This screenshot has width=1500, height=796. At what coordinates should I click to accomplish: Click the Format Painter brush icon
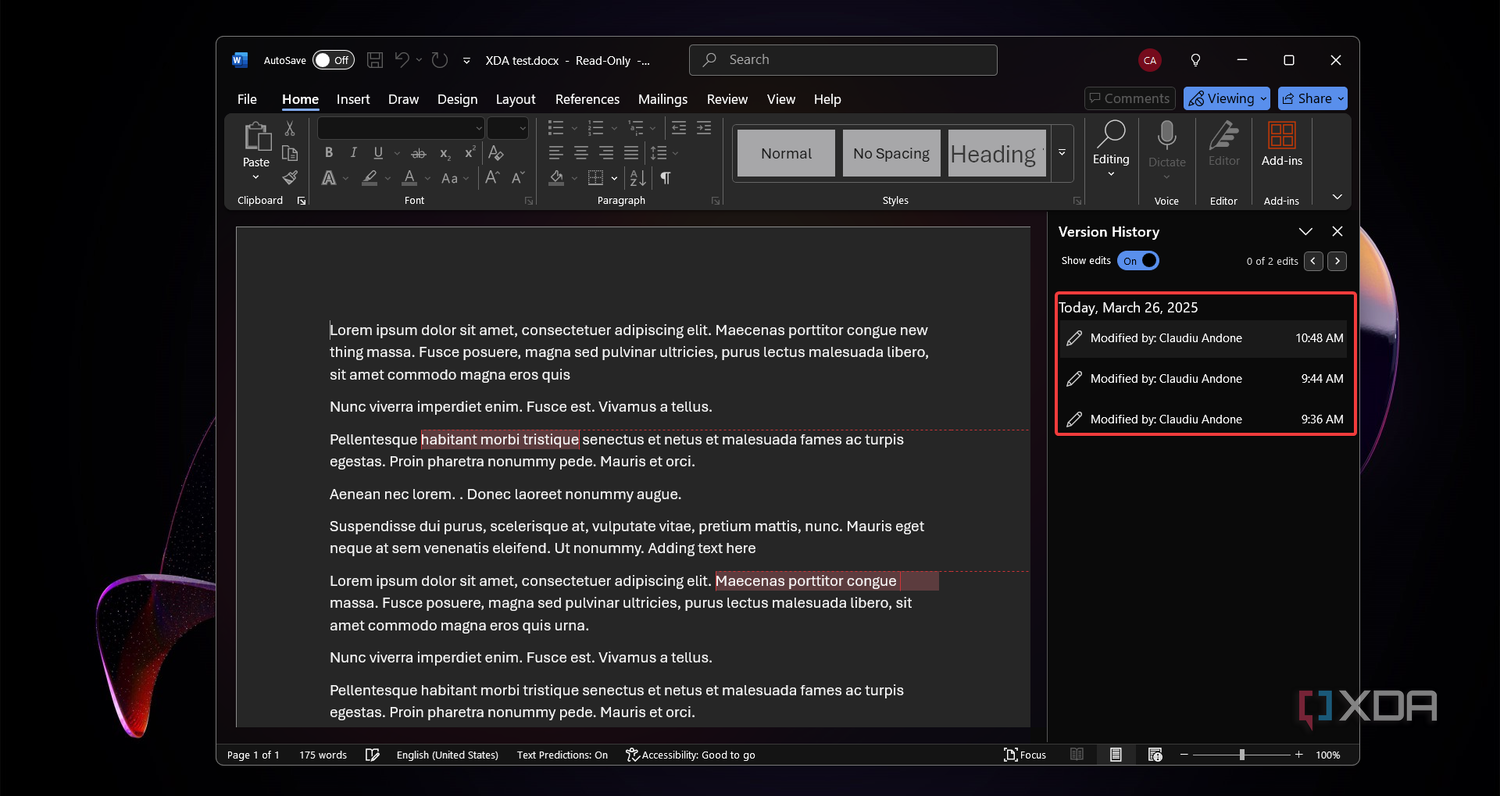tap(290, 178)
